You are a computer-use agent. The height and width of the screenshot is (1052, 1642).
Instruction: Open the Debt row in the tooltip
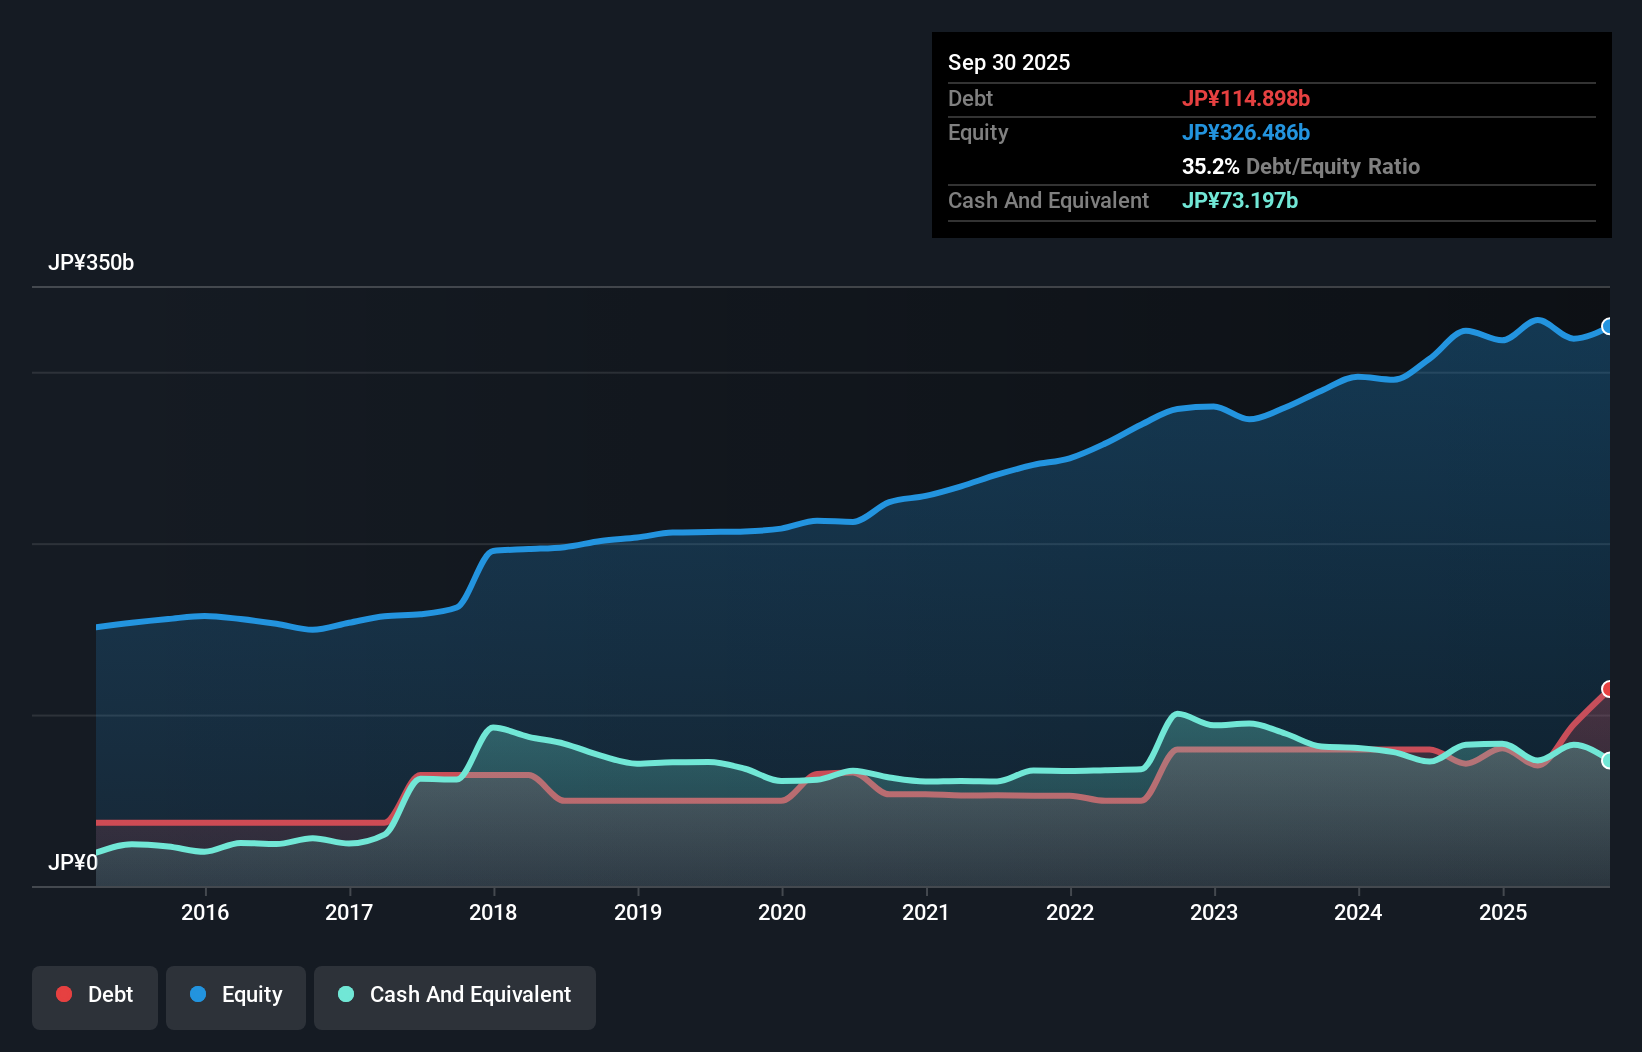click(x=970, y=99)
